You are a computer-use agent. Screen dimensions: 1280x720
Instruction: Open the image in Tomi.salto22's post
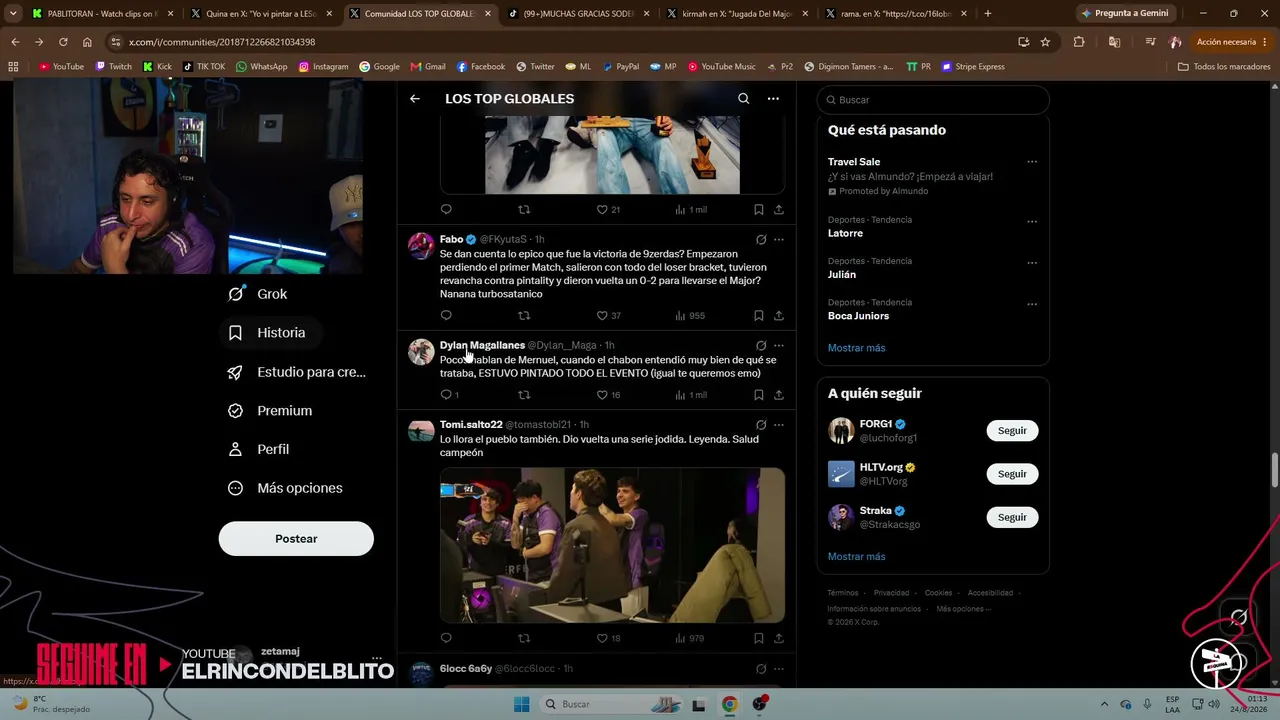point(612,545)
